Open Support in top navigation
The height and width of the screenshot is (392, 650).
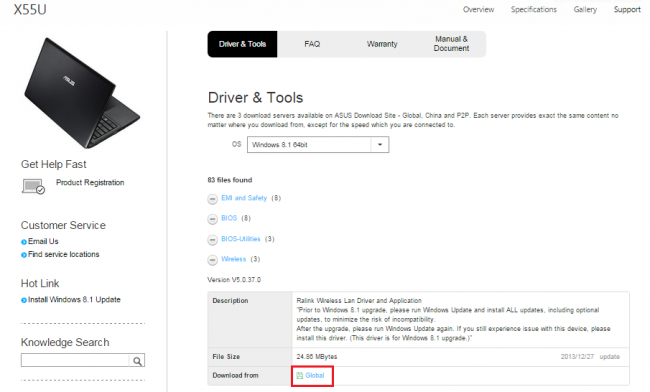click(627, 10)
